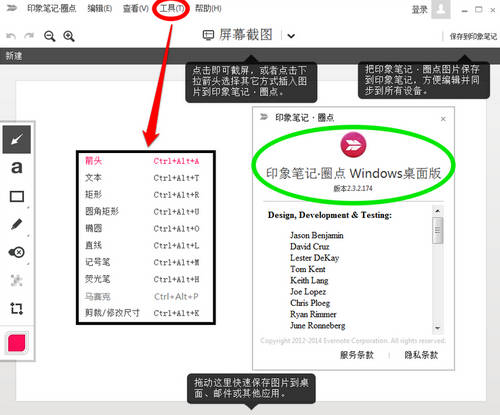Click the 登录 login link
The height and width of the screenshot is (415, 500).
pyautogui.click(x=419, y=10)
